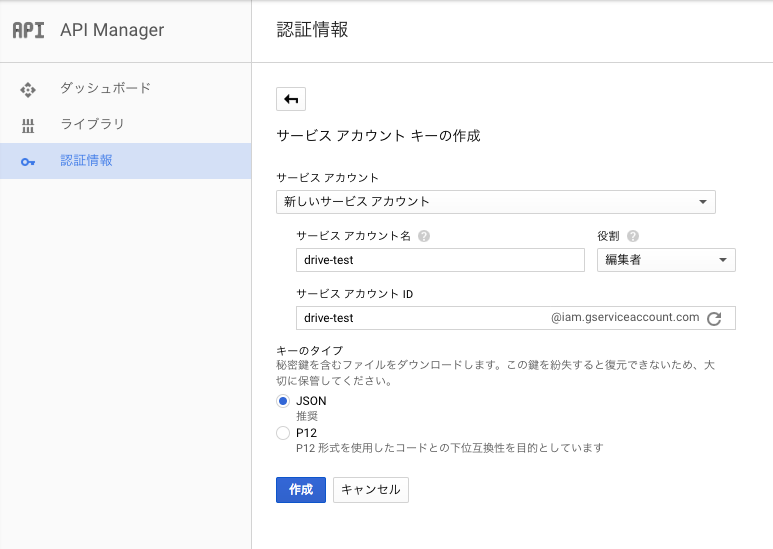Click the キーのタイプ label

[x=310, y=350]
